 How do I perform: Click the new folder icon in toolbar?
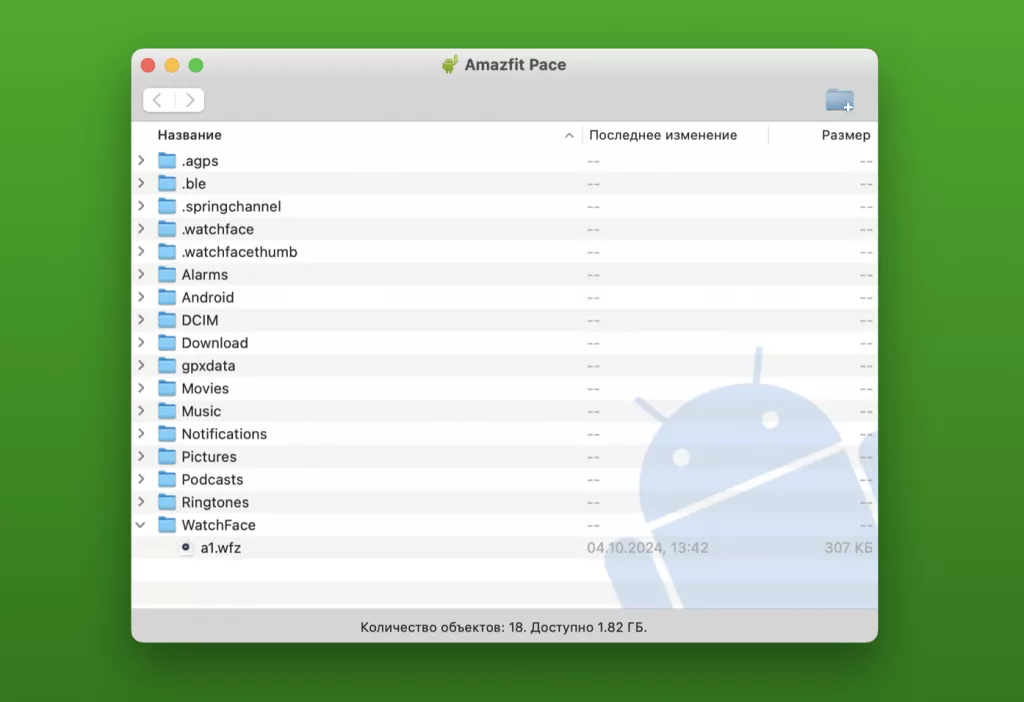coord(839,100)
